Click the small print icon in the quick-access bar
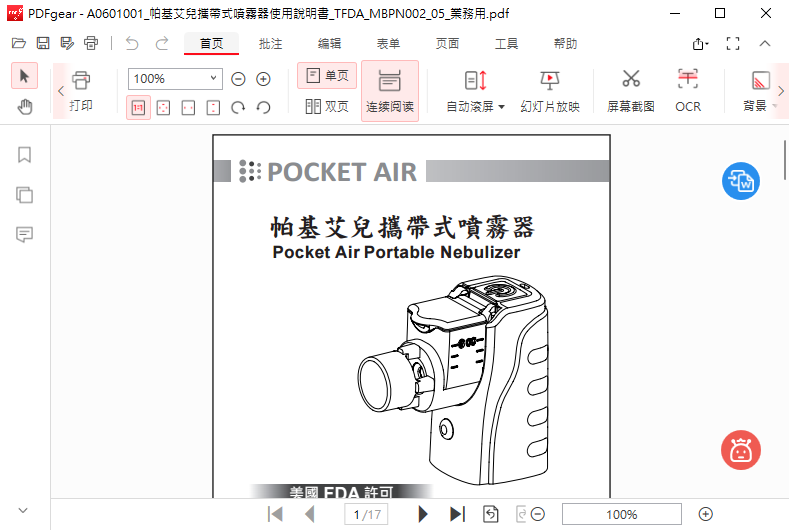The height and width of the screenshot is (530, 789). 91,43
